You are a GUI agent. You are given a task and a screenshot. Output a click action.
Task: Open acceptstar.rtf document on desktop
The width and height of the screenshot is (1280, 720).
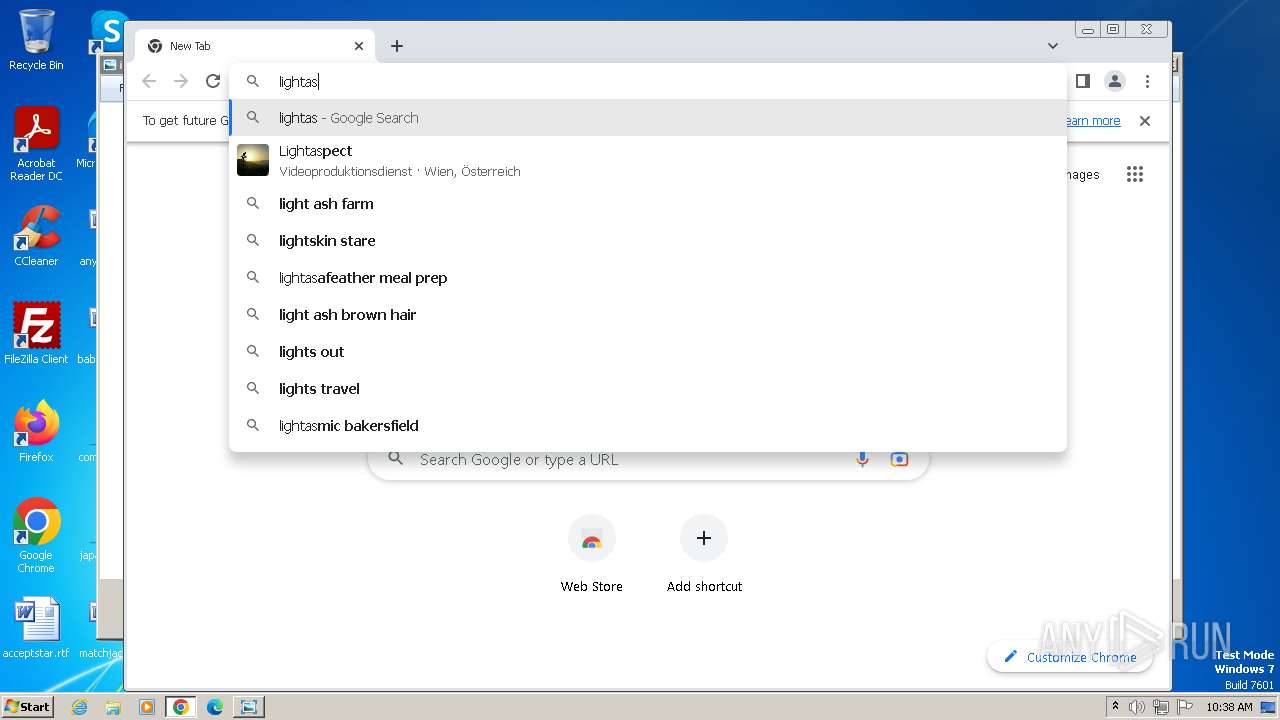36,629
